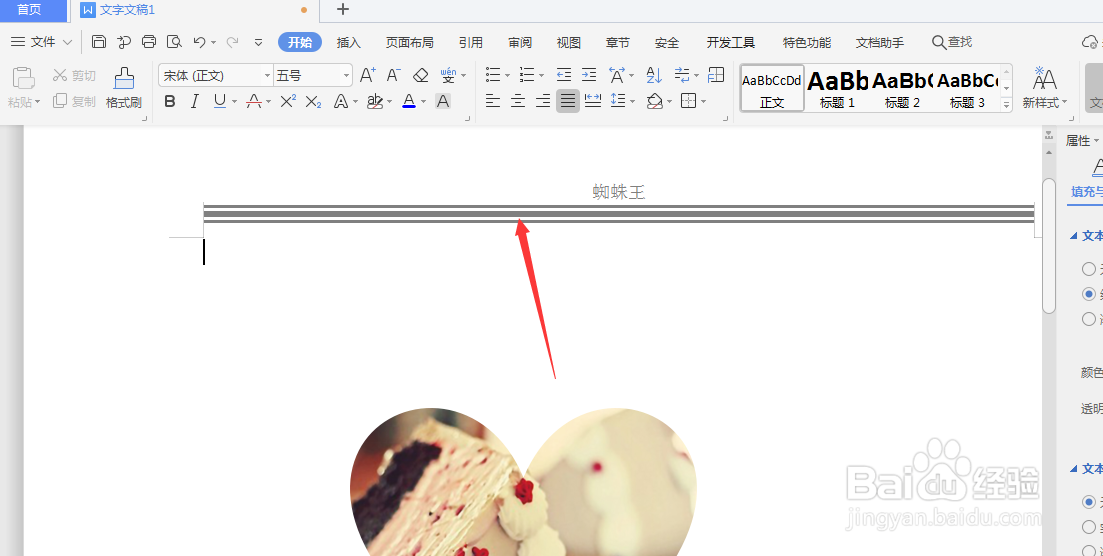Screen dimensions: 1103x556
Task: Open the 属性 panel dropdown
Action: (1082, 141)
